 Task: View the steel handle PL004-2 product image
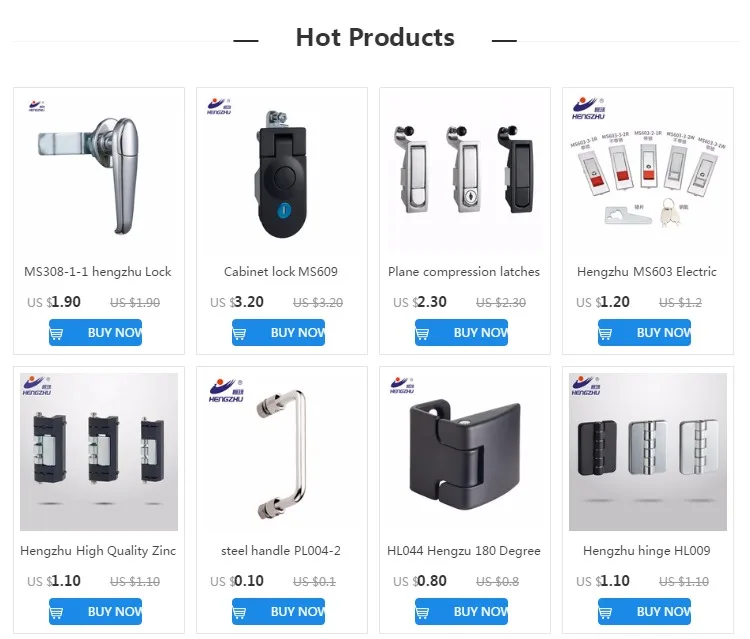pyautogui.click(x=282, y=452)
